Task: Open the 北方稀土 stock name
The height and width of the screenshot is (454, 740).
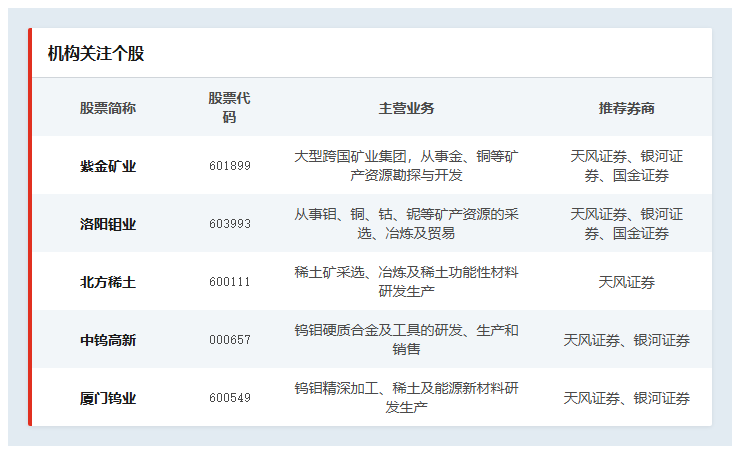Action: click(108, 282)
